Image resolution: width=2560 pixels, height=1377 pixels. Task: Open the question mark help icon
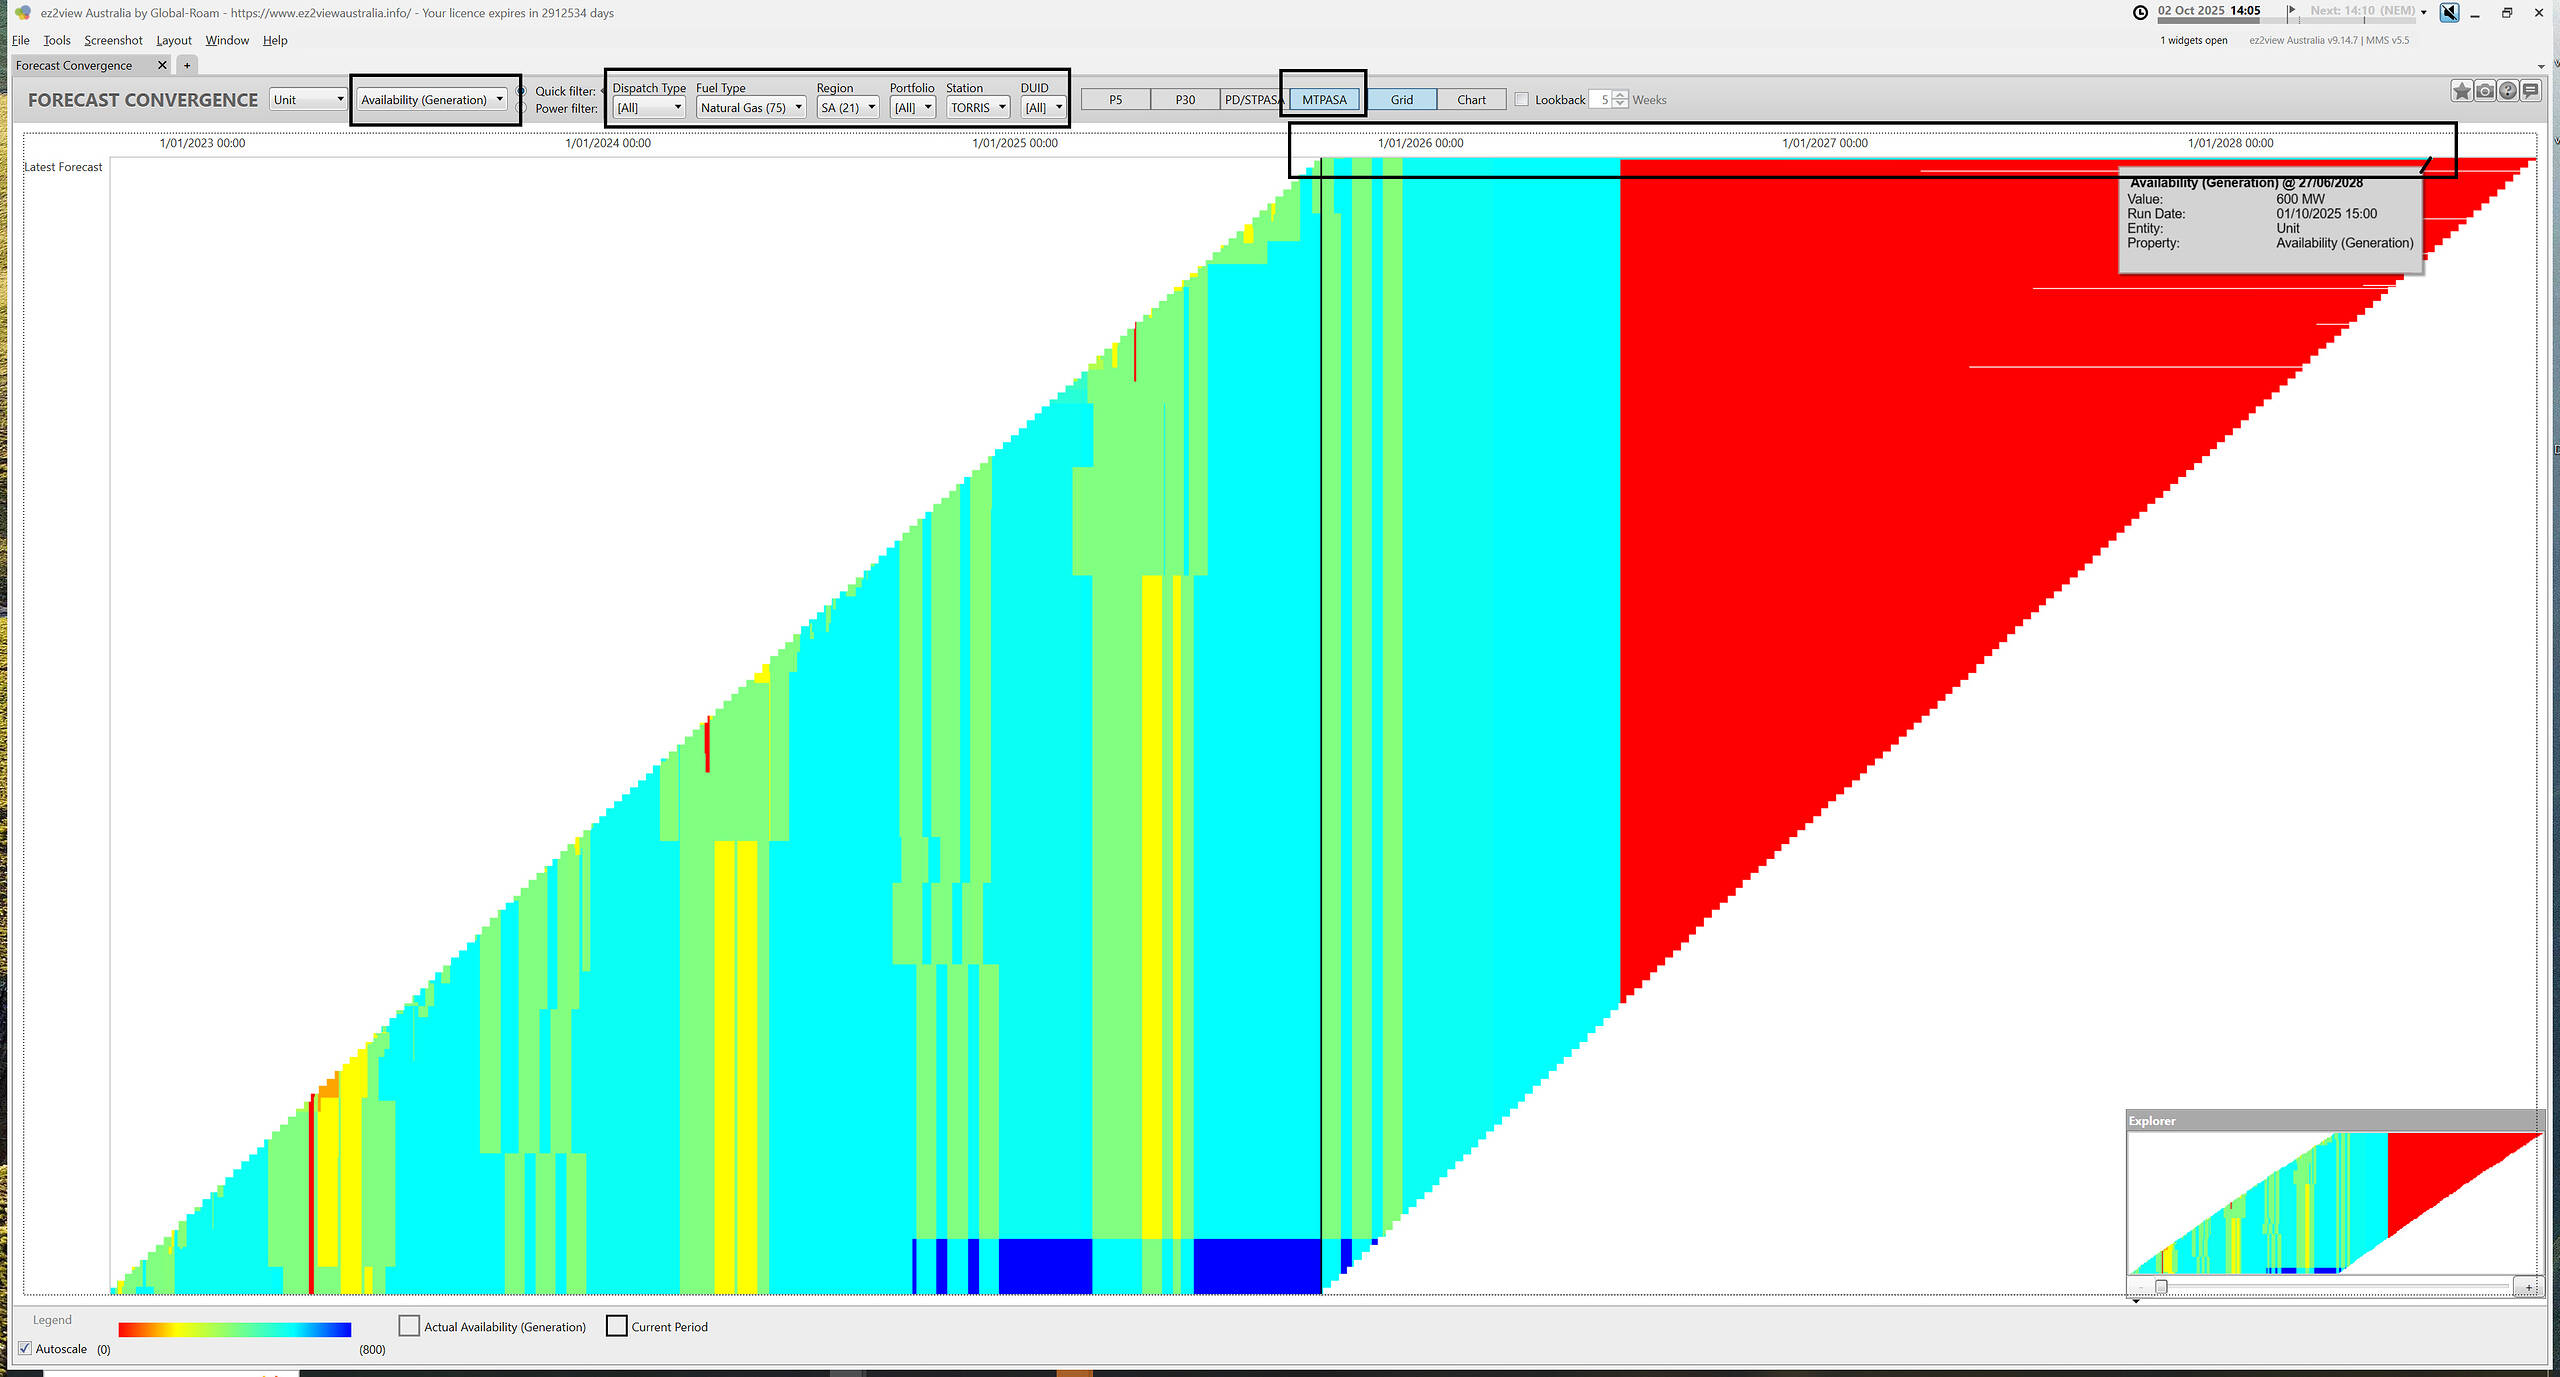[x=2507, y=91]
